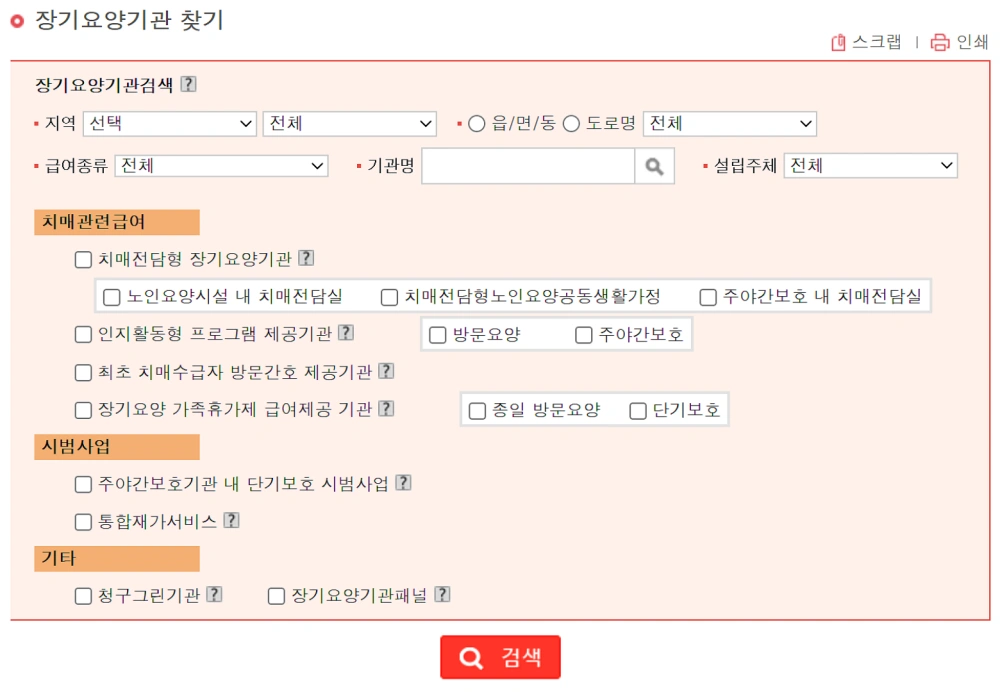The width and height of the screenshot is (1000, 692).
Task: Click inside the 기관명 input field
Action: [x=530, y=165]
